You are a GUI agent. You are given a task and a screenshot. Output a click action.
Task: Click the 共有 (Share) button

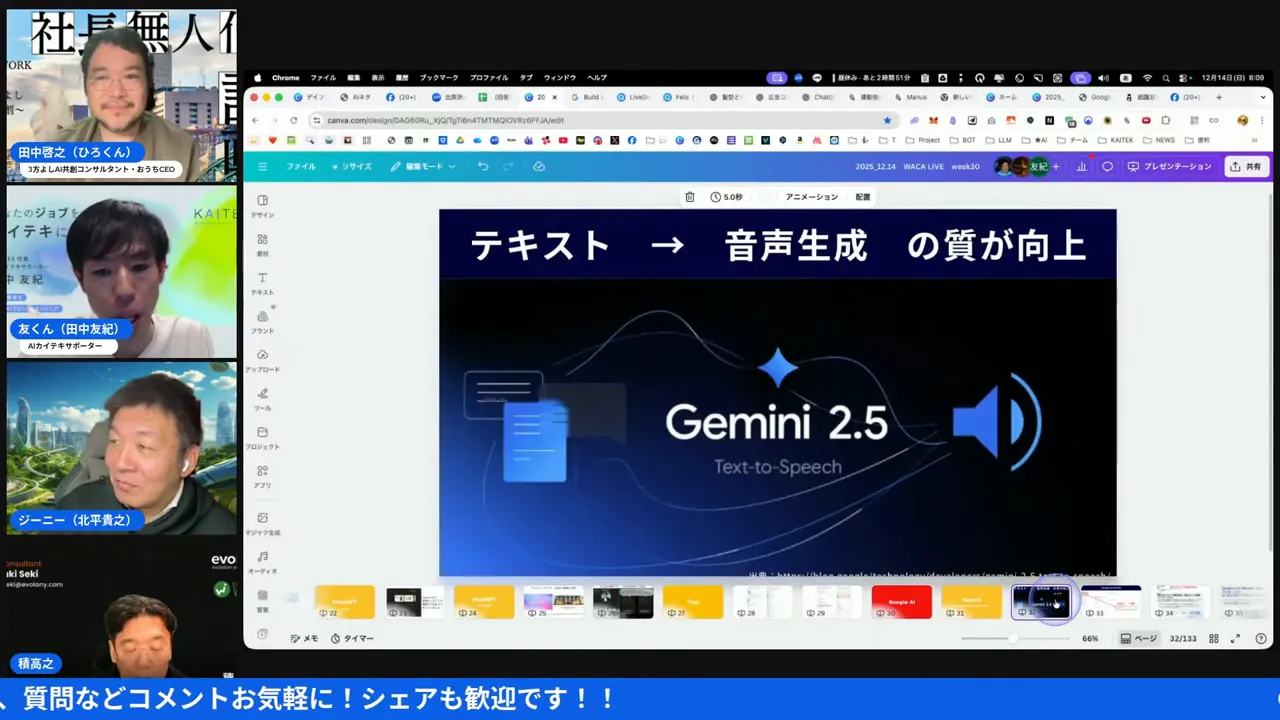point(1246,166)
